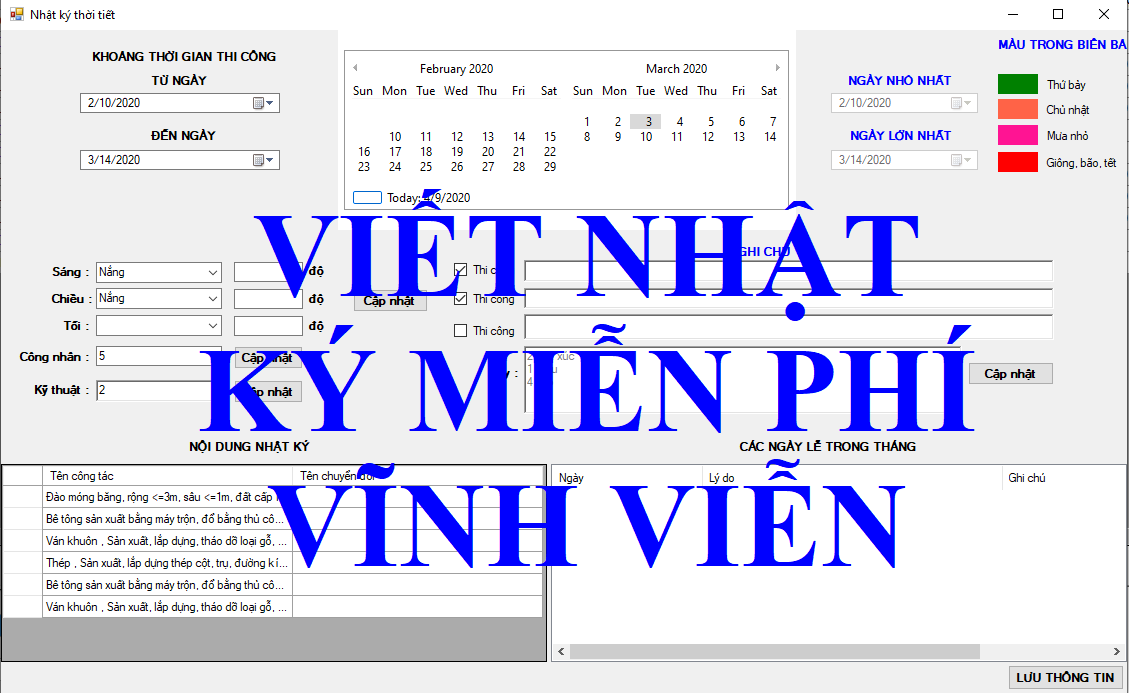Click right arrow of holidays table scrollbar
The width and height of the screenshot is (1129, 693).
[x=1117, y=652]
